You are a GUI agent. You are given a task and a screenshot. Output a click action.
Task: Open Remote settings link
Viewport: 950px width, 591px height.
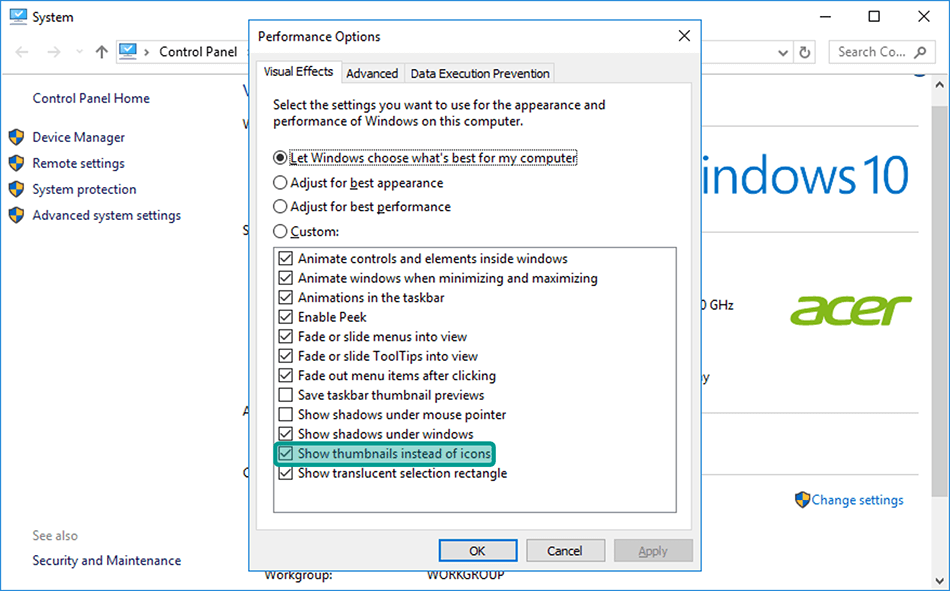tap(79, 163)
